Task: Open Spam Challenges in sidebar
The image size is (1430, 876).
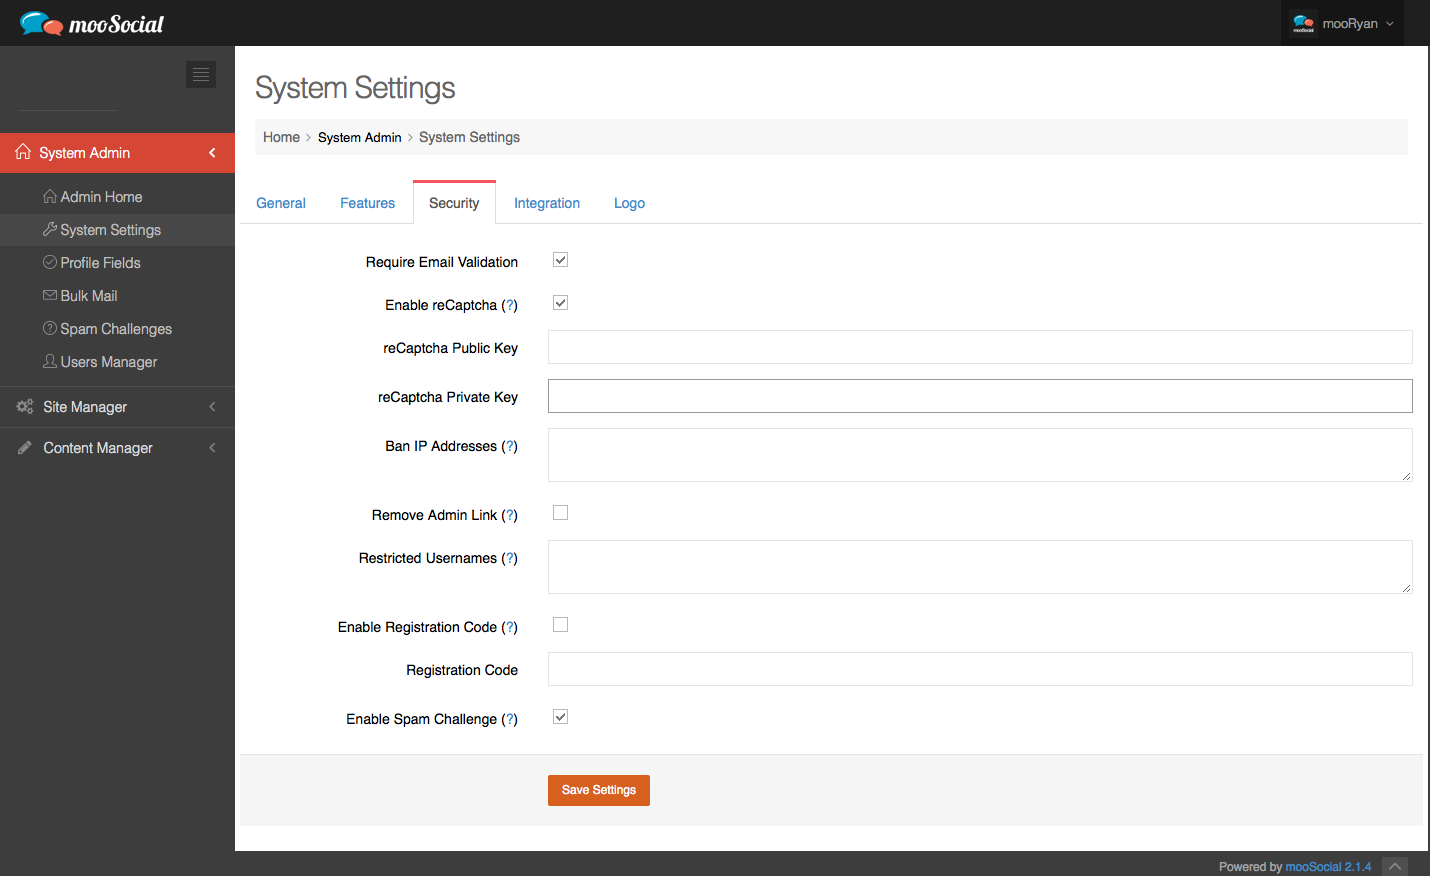Action: pos(117,329)
